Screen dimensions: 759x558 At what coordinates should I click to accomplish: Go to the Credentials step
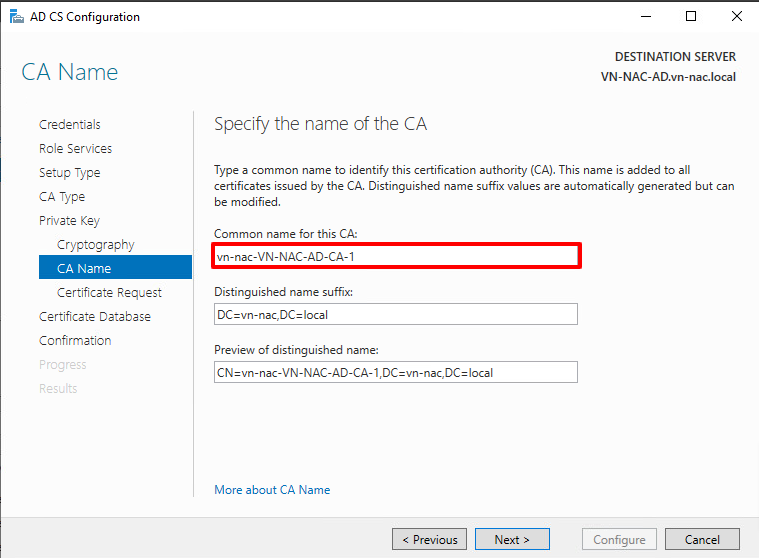pyautogui.click(x=70, y=125)
